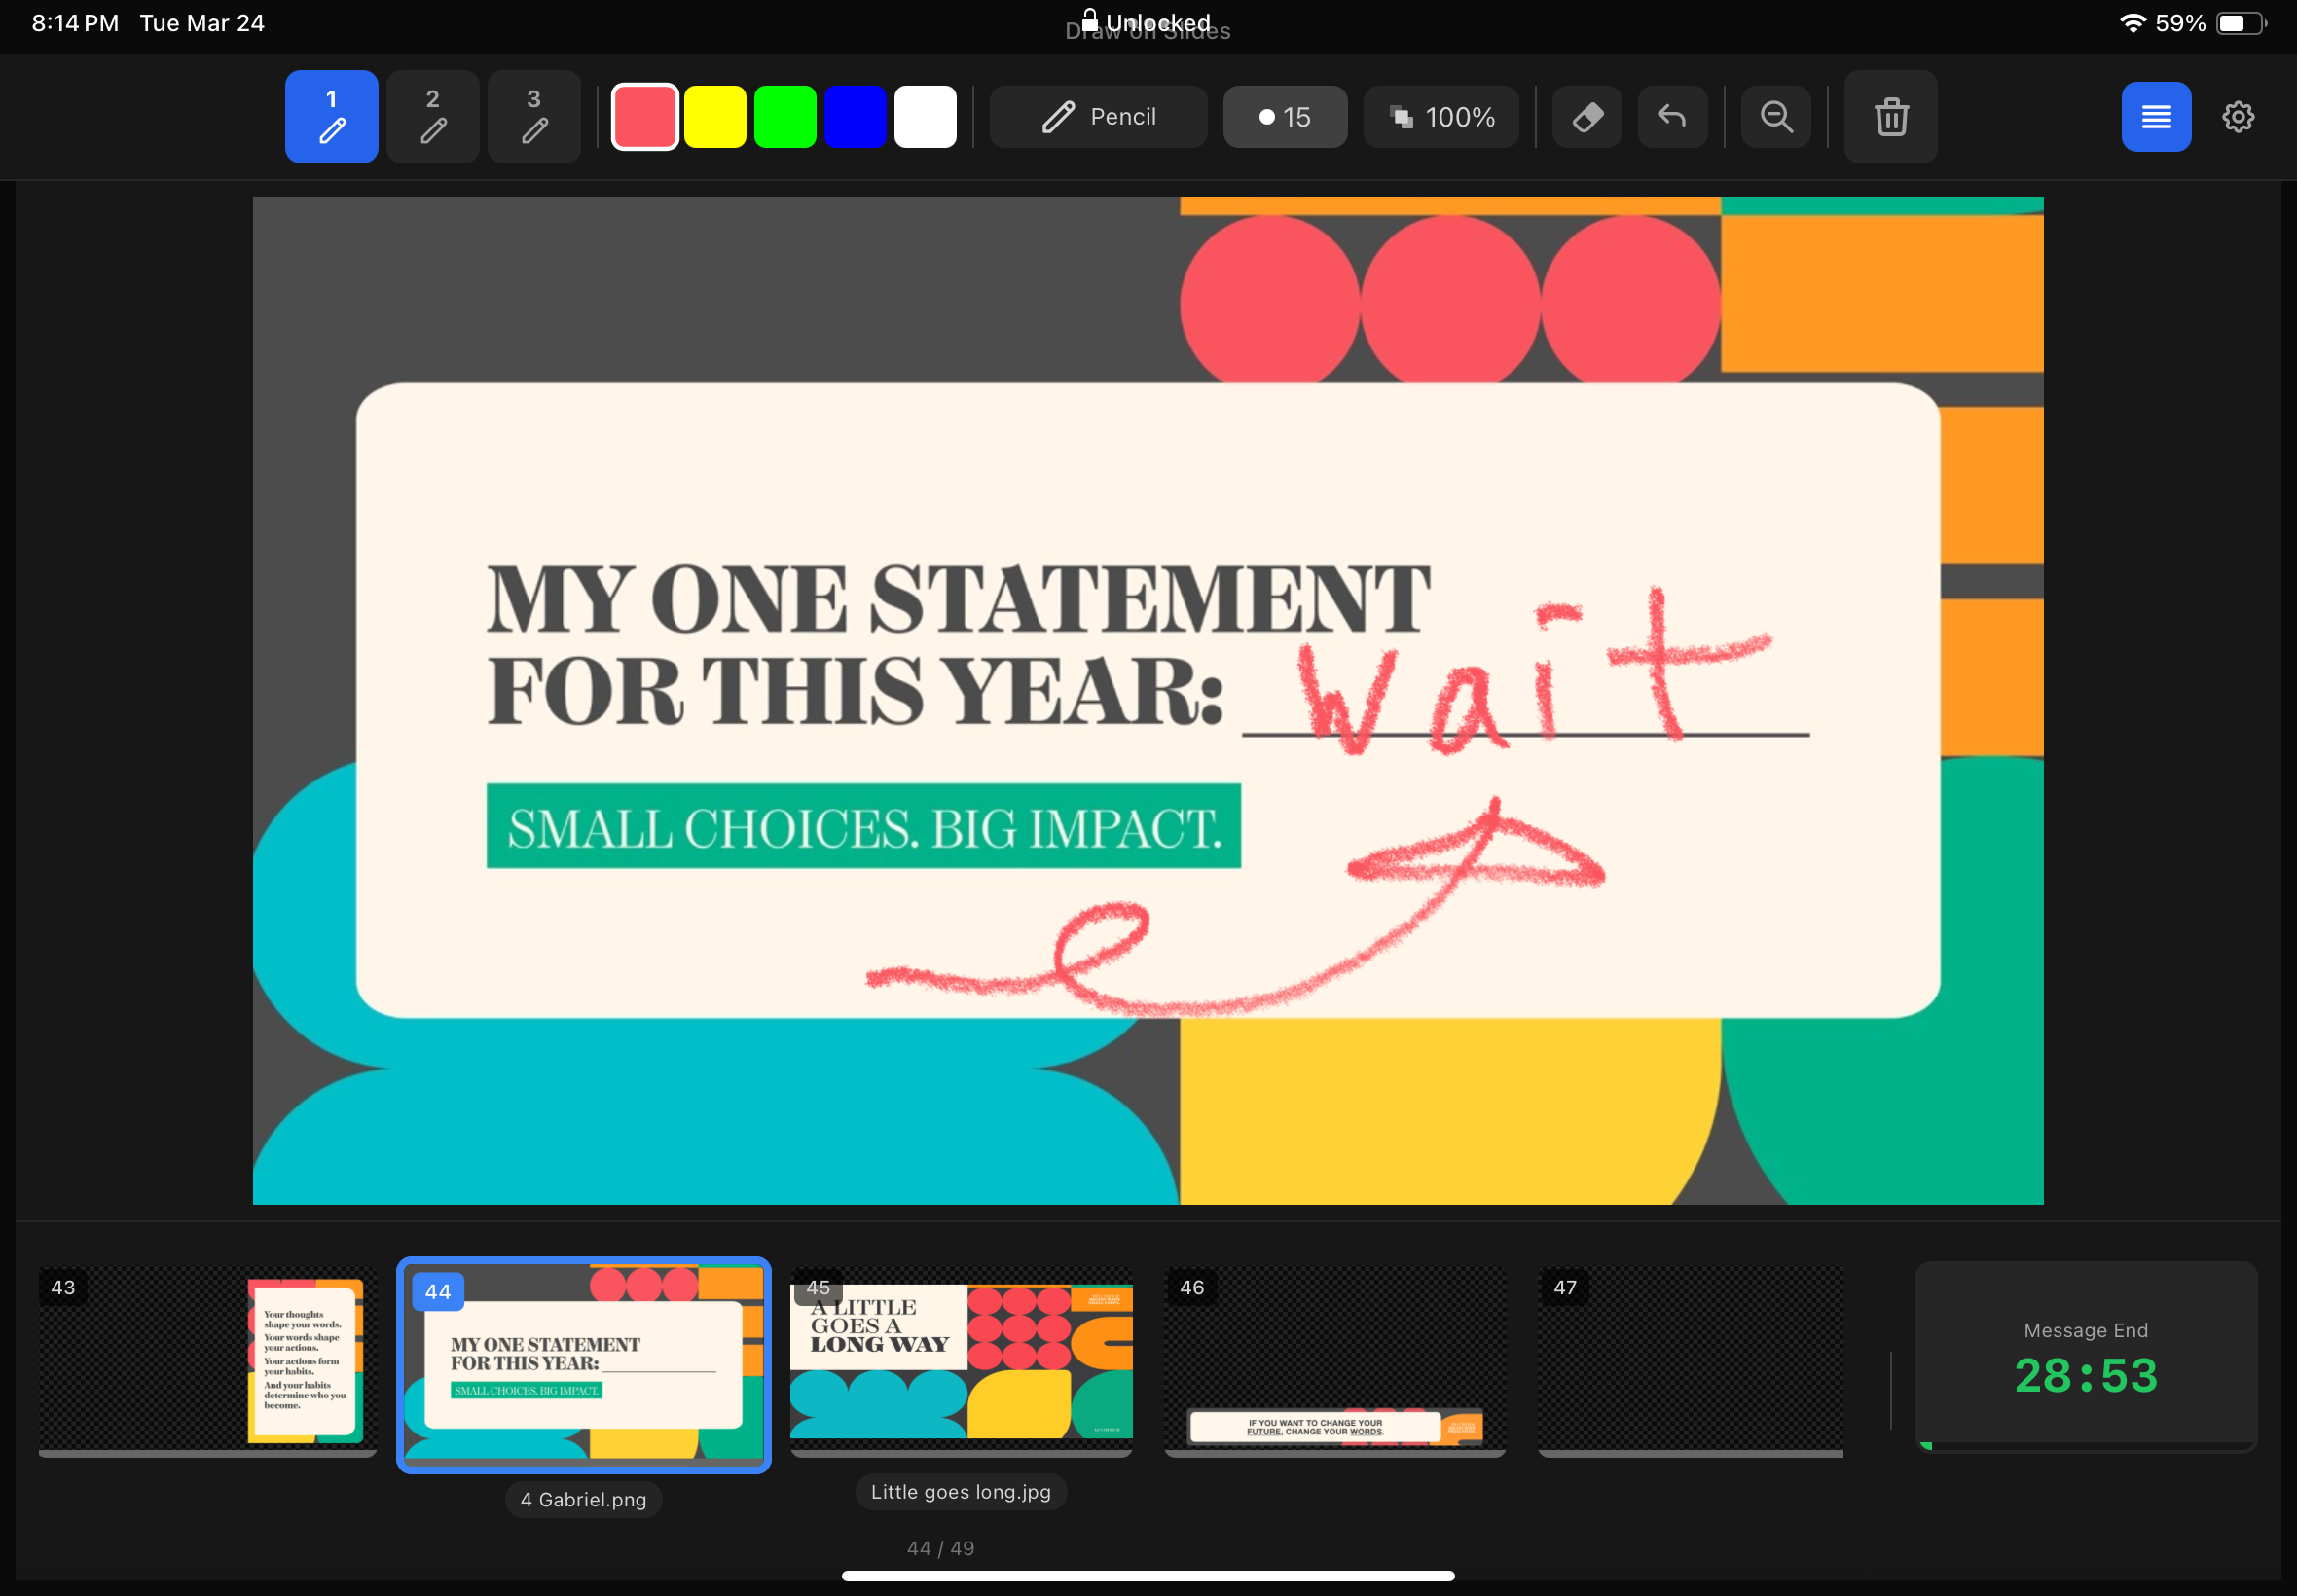
Task: Clear all annotations with the trash icon
Action: [x=1890, y=117]
